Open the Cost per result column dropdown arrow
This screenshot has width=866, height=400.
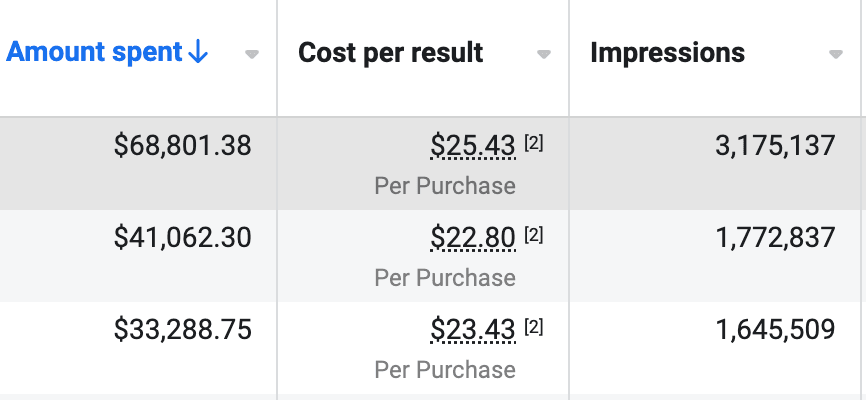pos(544,54)
